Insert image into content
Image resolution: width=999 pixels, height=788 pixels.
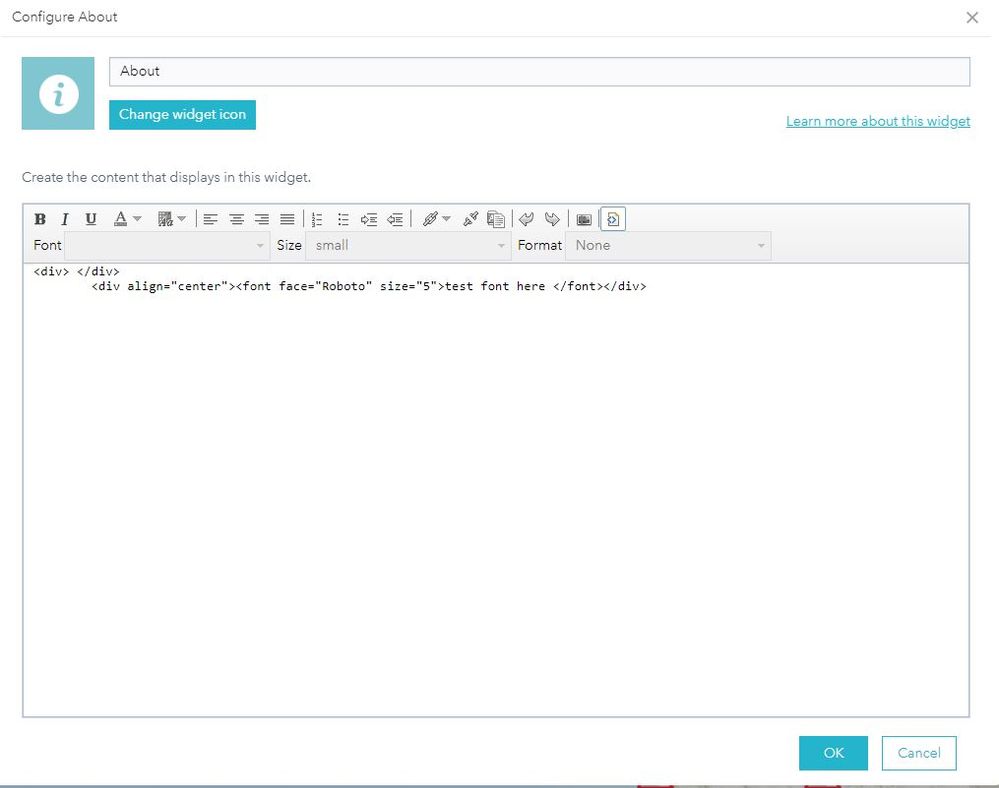coord(584,219)
